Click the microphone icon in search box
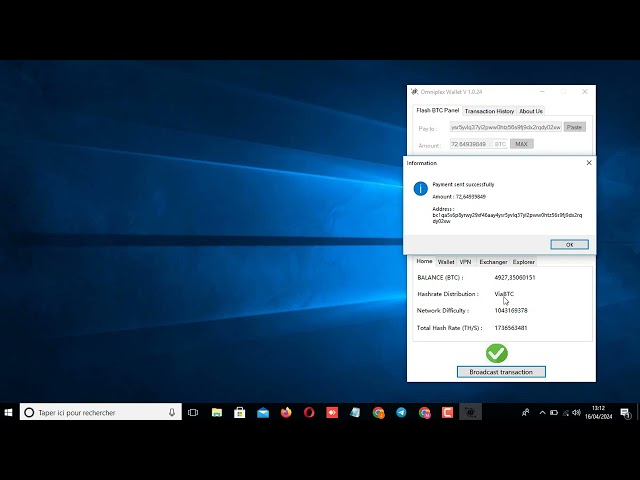 pos(172,413)
